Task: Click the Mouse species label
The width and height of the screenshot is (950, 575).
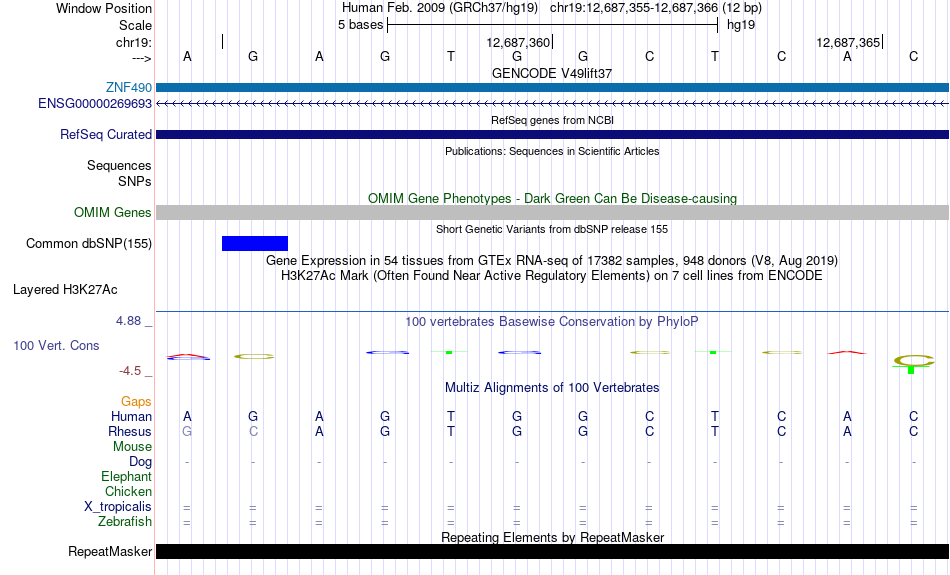Action: (x=132, y=447)
